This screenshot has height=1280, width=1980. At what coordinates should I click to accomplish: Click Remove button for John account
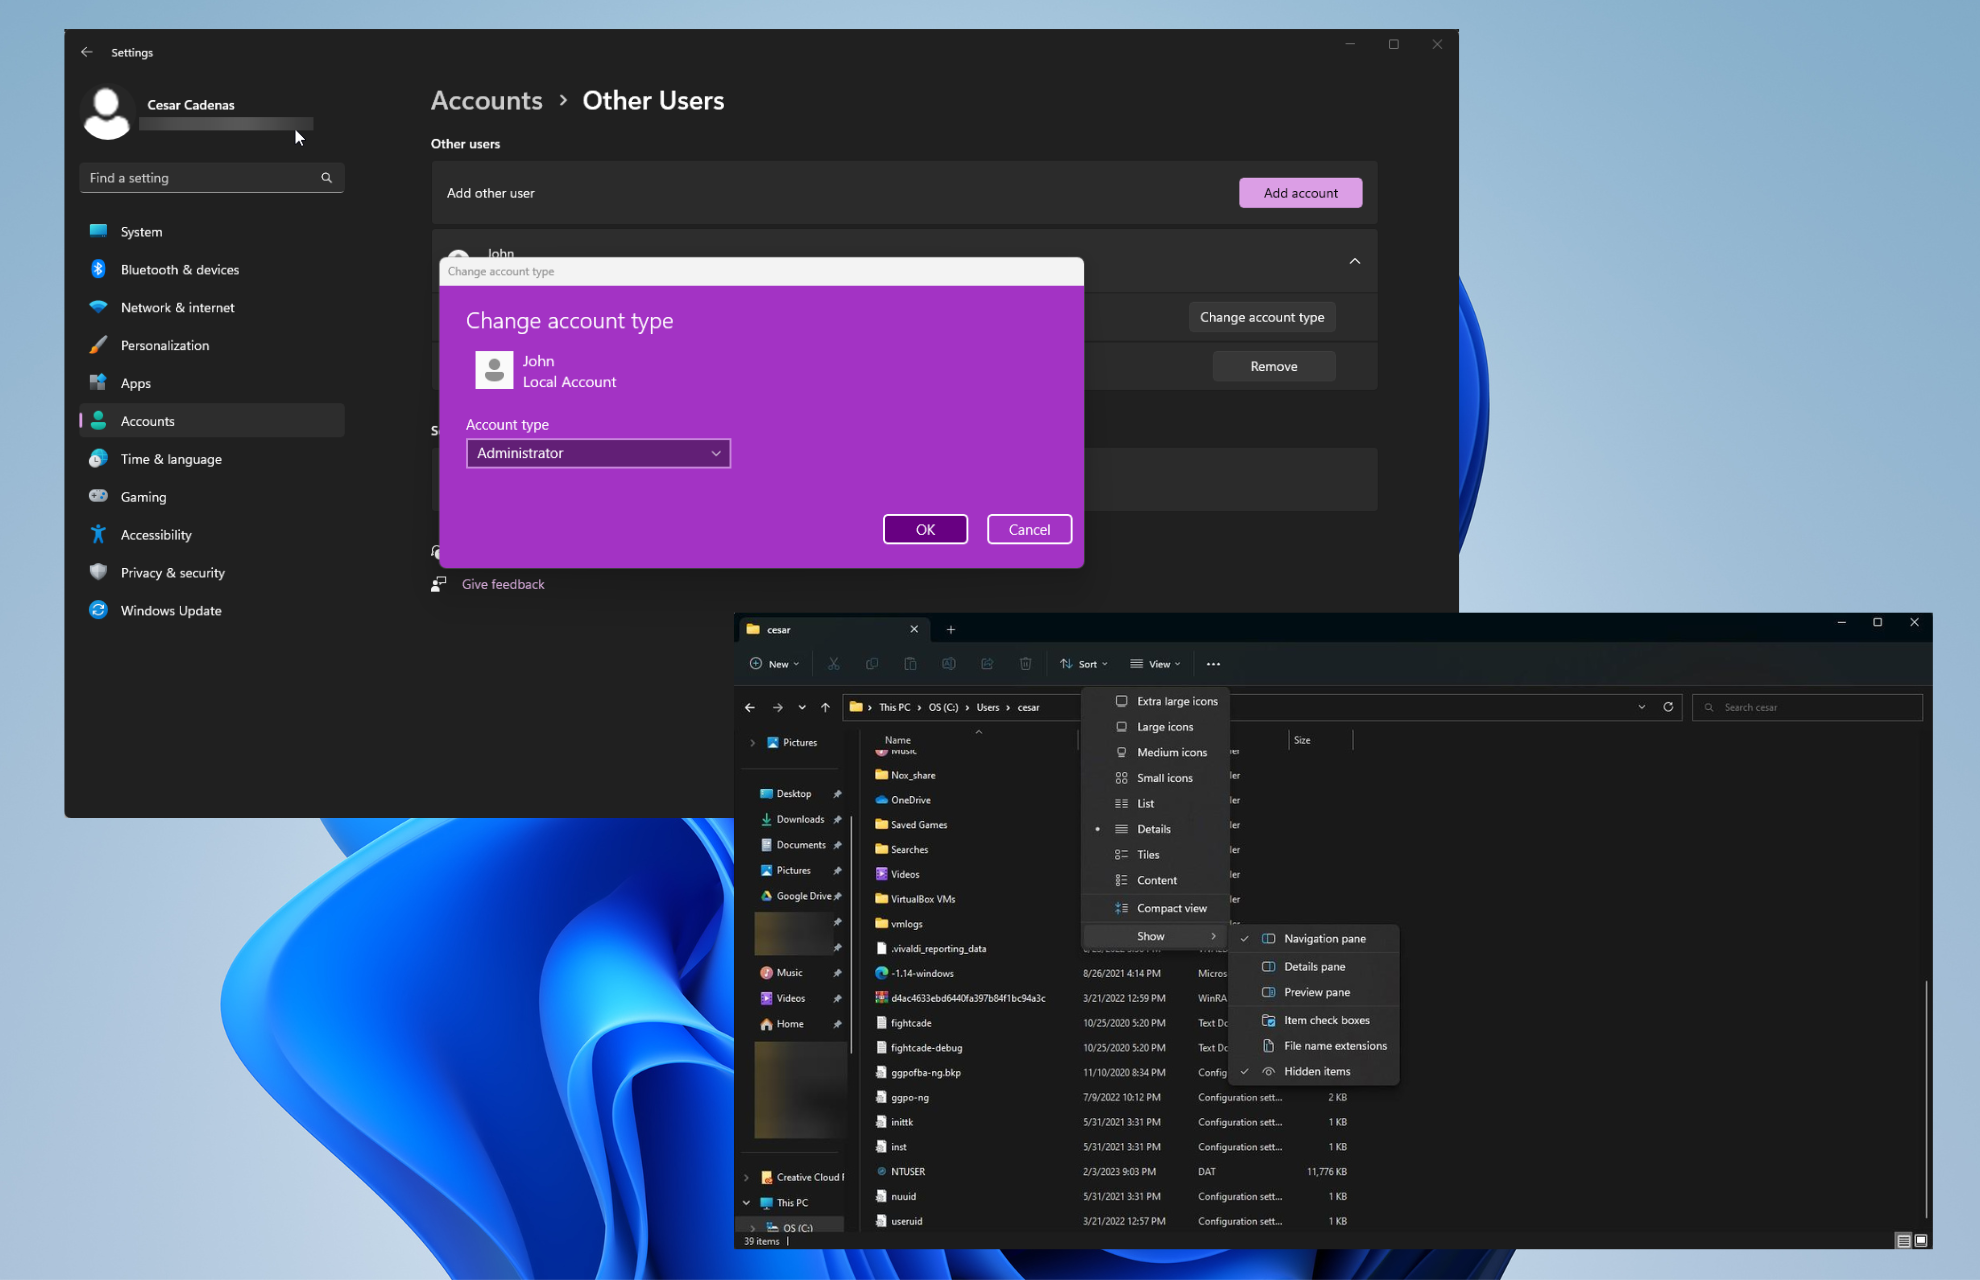(x=1274, y=367)
